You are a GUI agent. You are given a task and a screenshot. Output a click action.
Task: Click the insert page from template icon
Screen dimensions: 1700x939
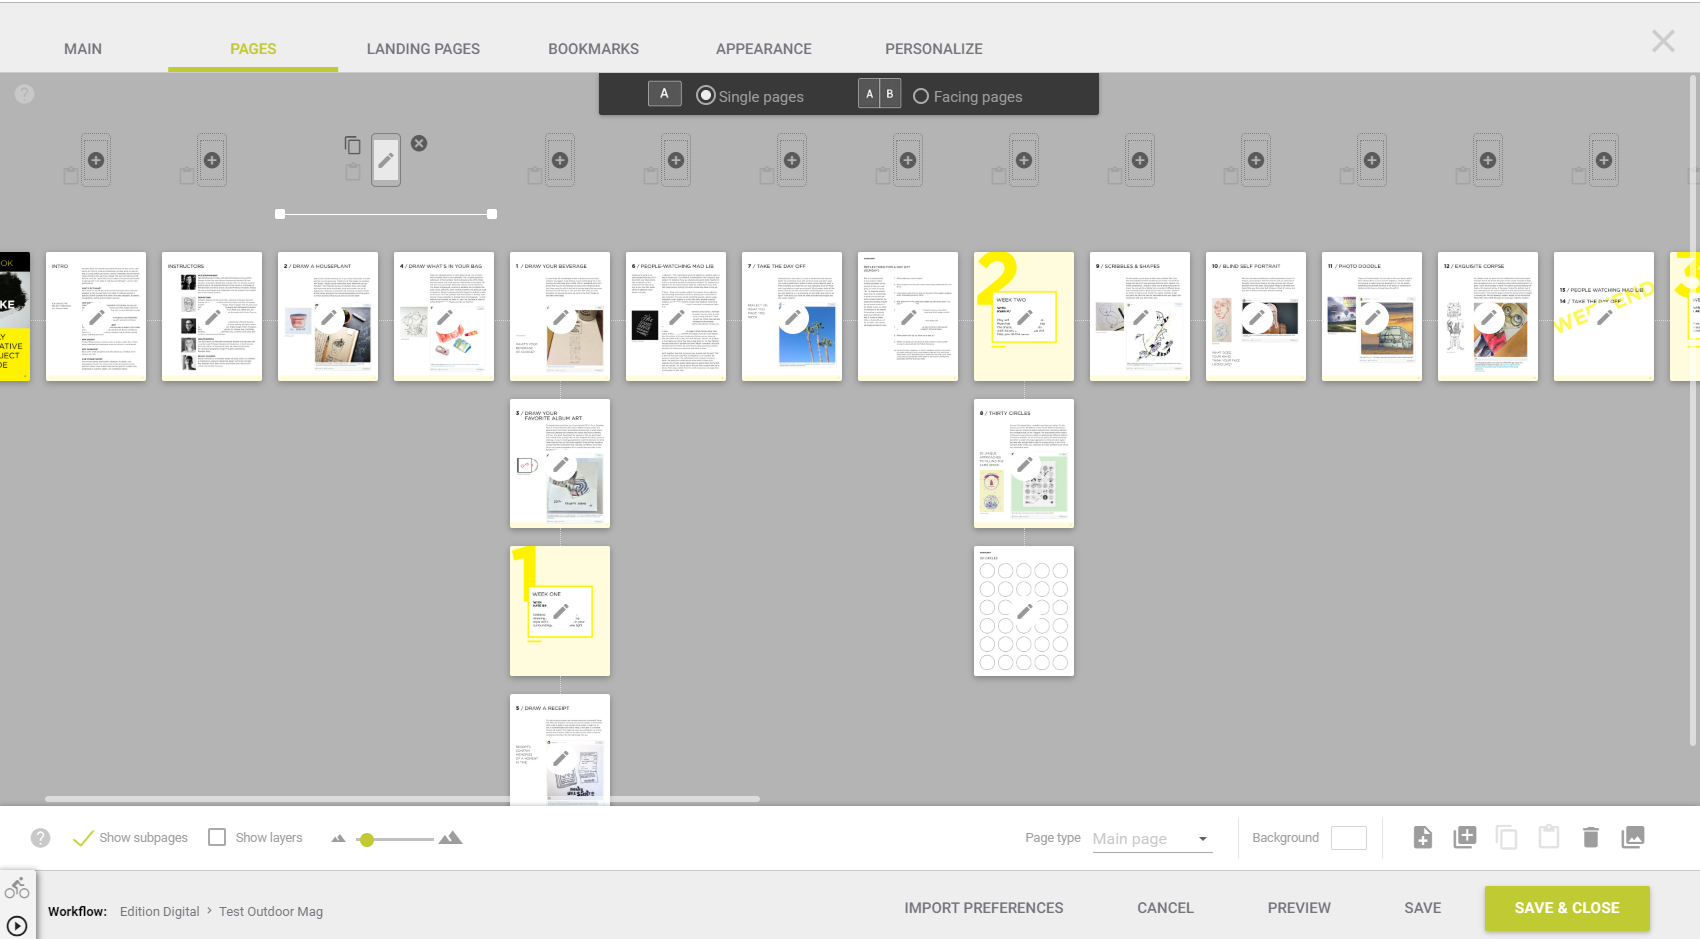click(x=1465, y=837)
